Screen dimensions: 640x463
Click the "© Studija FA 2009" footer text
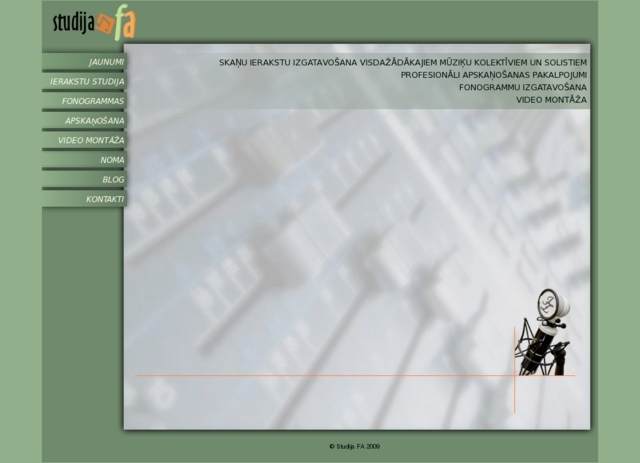[x=354, y=446]
